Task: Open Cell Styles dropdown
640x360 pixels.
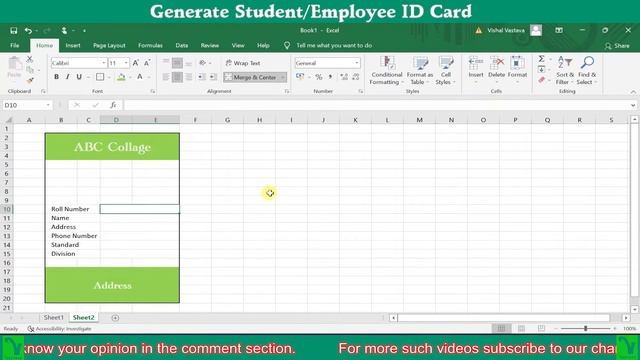Action: [445, 71]
